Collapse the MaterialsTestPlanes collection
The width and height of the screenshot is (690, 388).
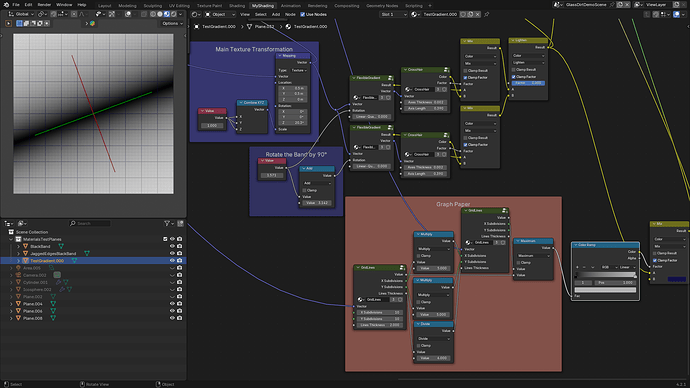[x=11, y=239]
